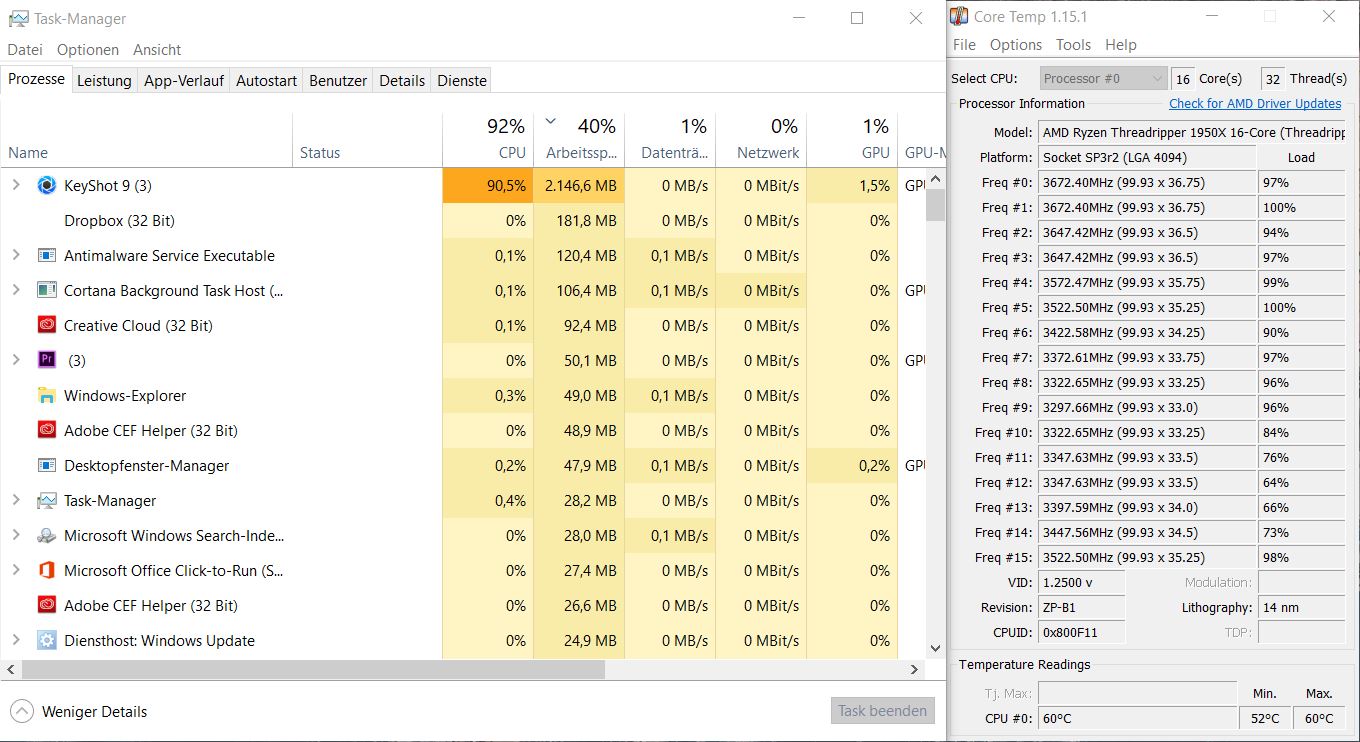Click the Task beenden button

point(882,711)
